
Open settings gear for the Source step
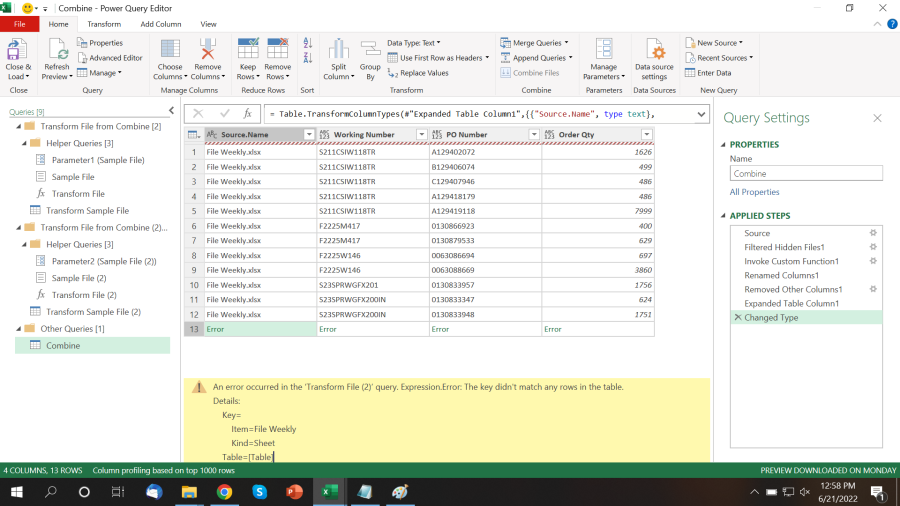(873, 233)
